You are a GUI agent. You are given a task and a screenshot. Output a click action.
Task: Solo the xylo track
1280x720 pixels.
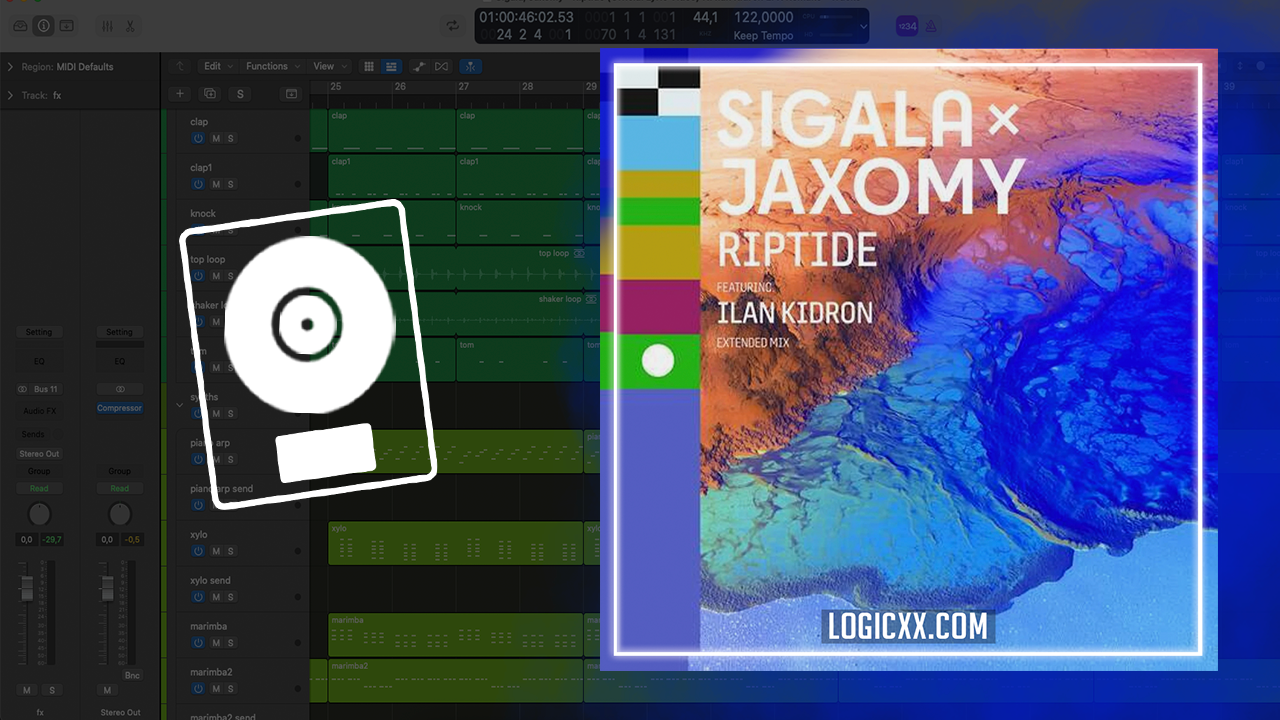click(x=230, y=551)
